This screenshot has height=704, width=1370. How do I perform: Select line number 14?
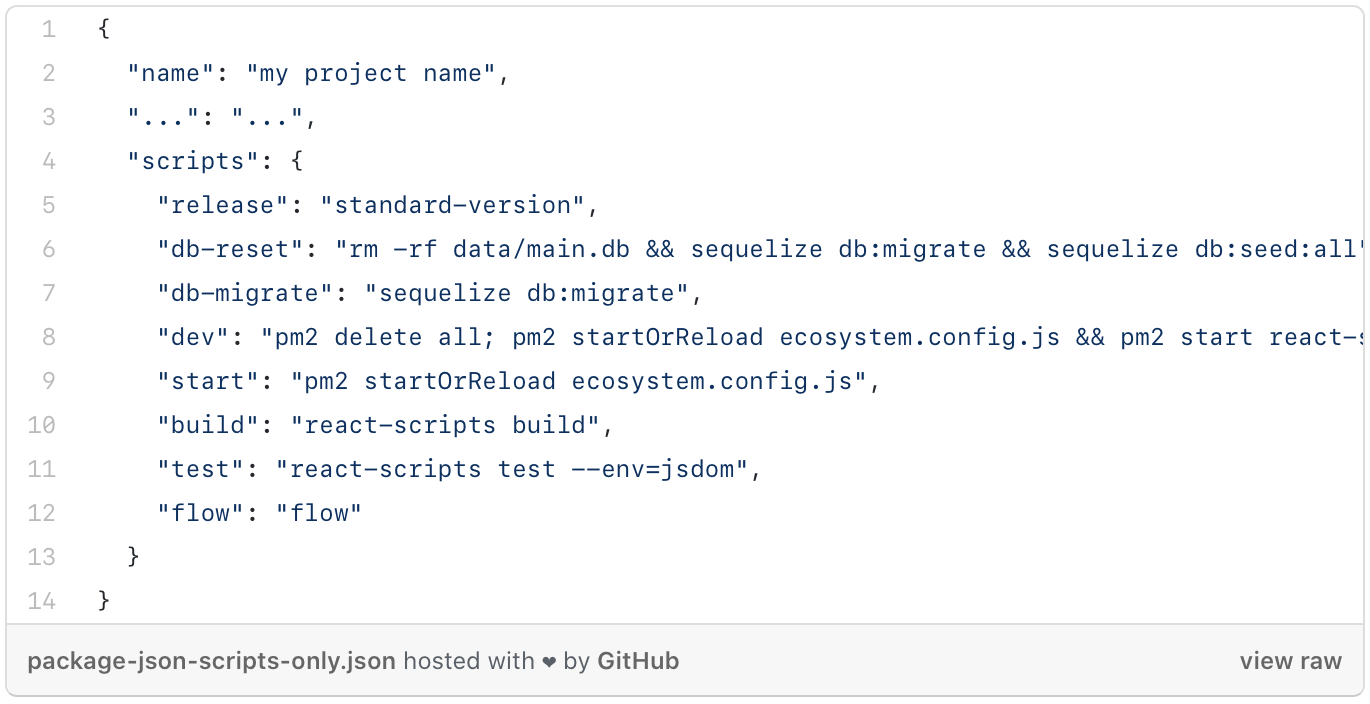coord(42,601)
